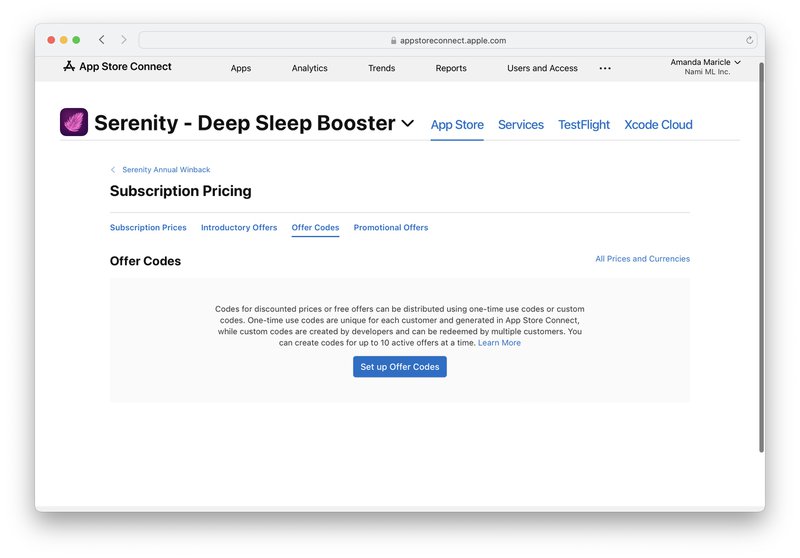
Task: Go to Trends section
Action: [x=382, y=68]
